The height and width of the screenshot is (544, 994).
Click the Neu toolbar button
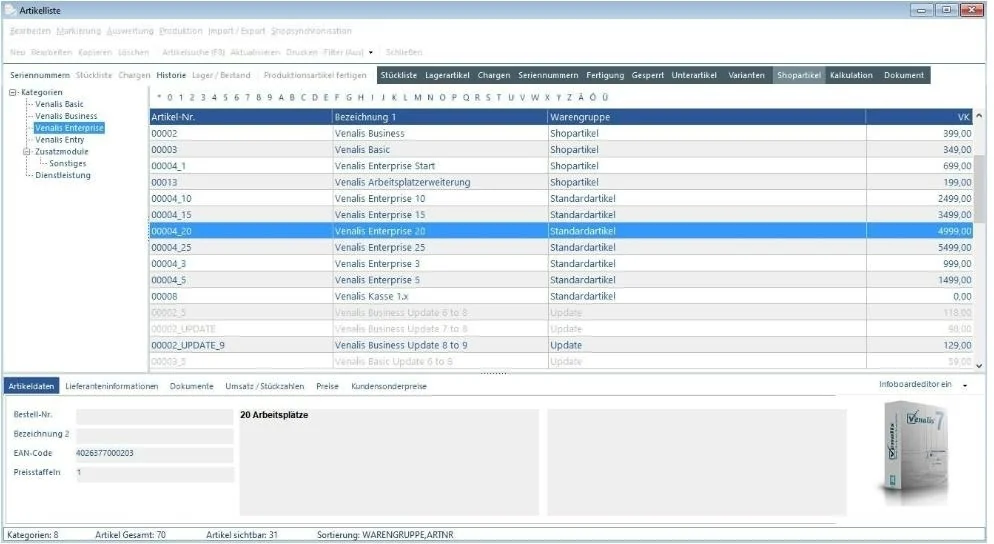tap(18, 52)
